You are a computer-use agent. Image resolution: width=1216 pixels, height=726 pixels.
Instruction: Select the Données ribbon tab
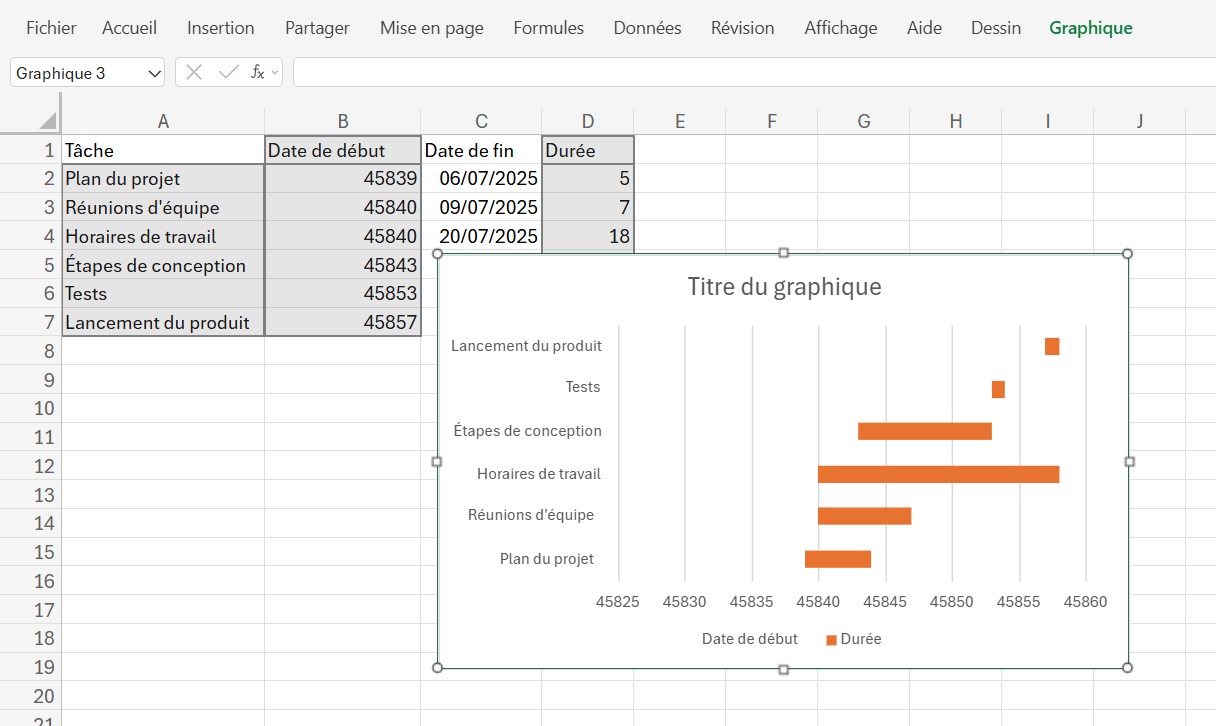(646, 28)
